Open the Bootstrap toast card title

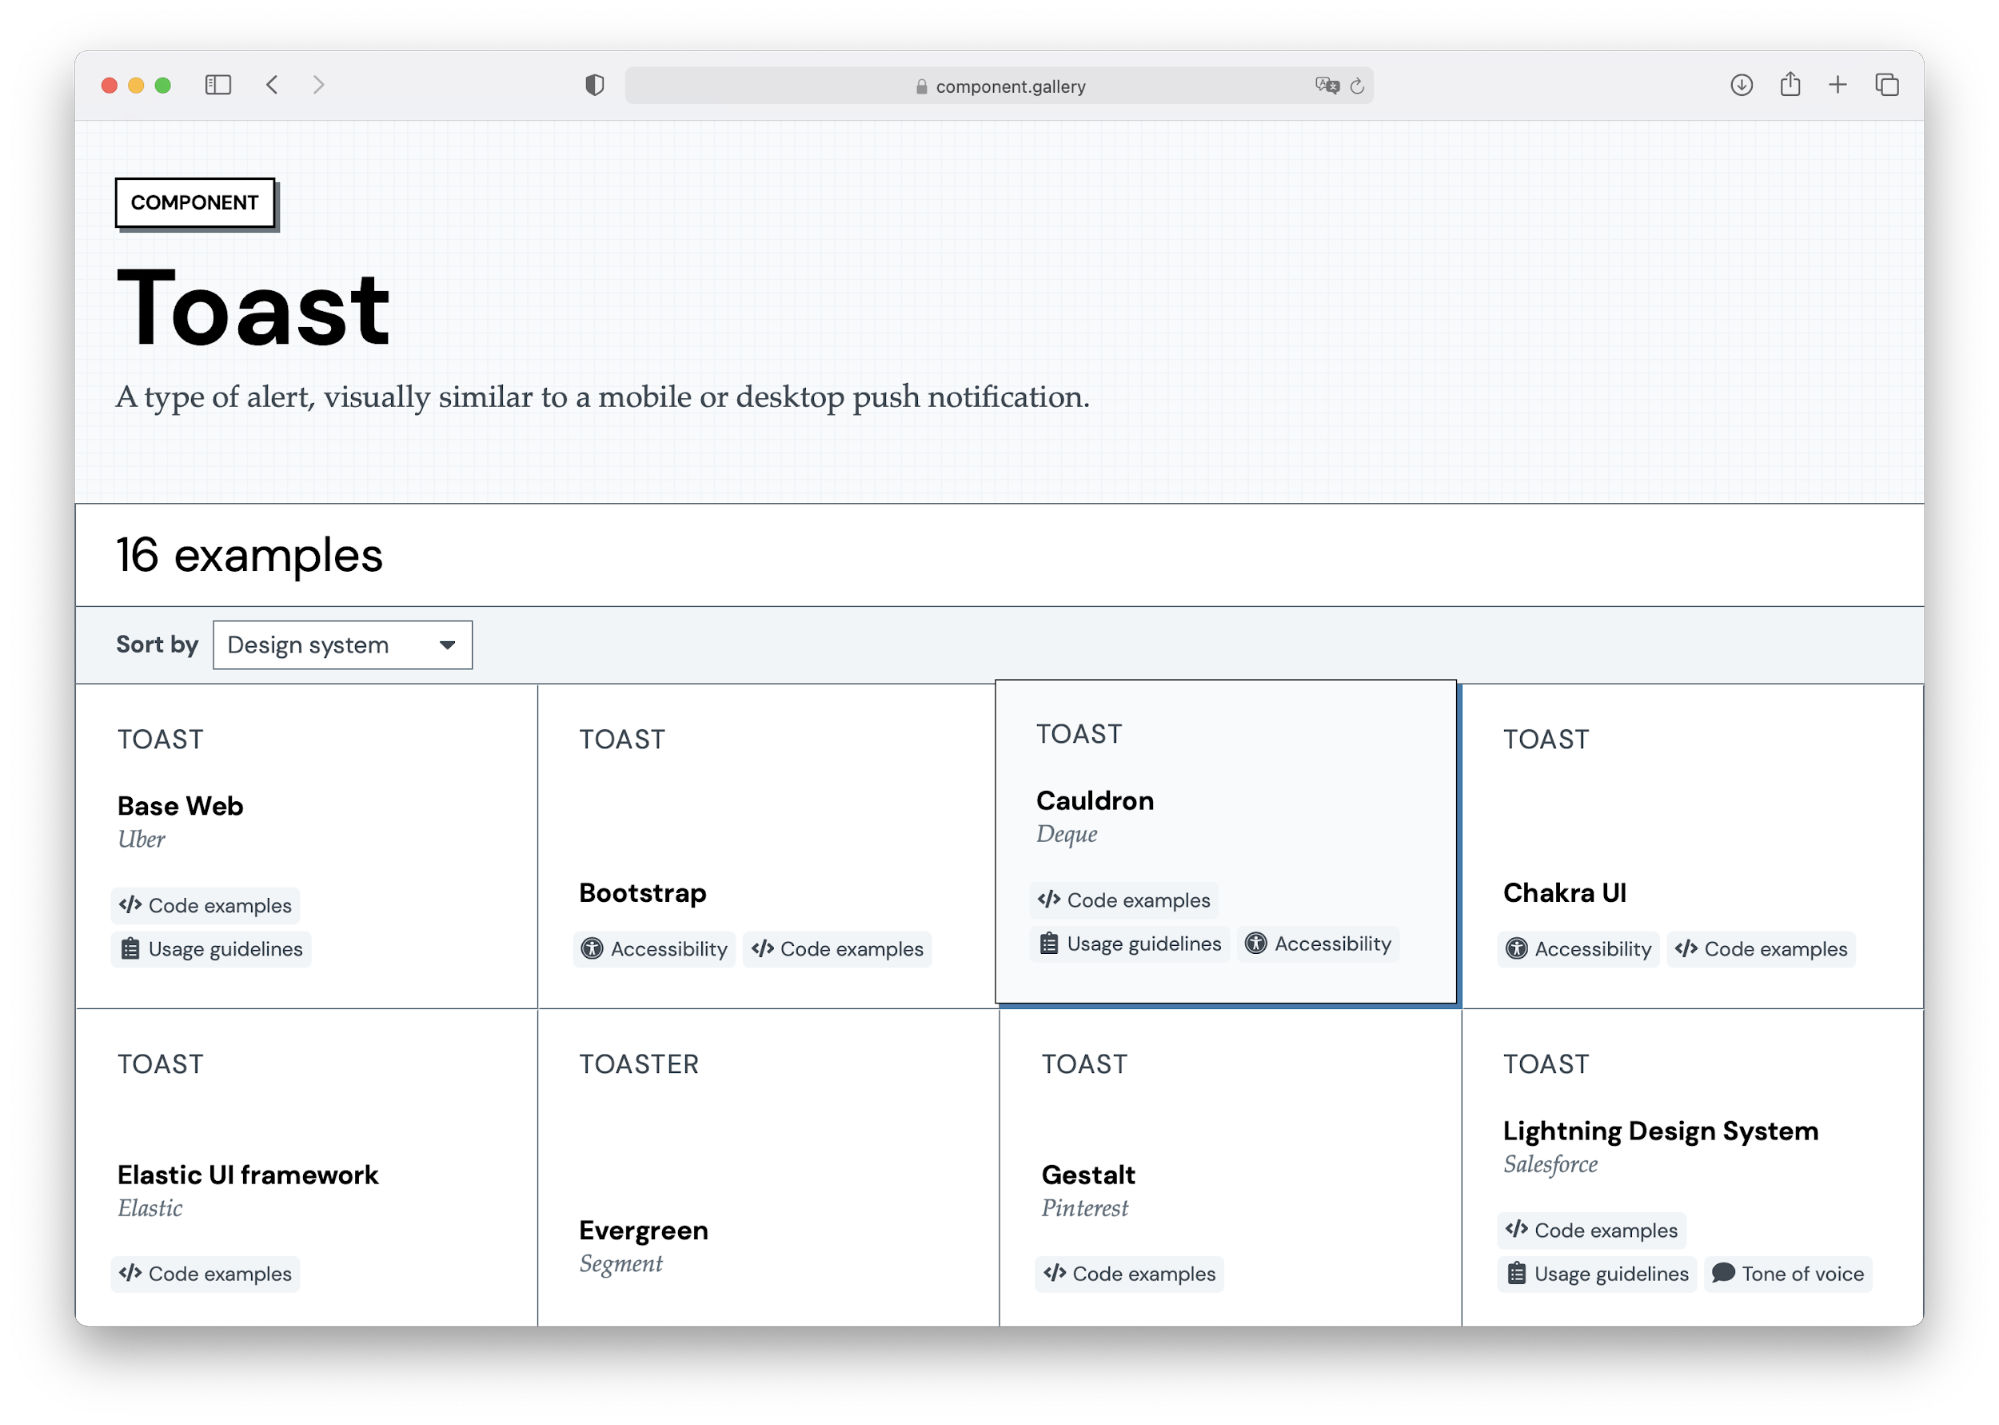coord(643,893)
